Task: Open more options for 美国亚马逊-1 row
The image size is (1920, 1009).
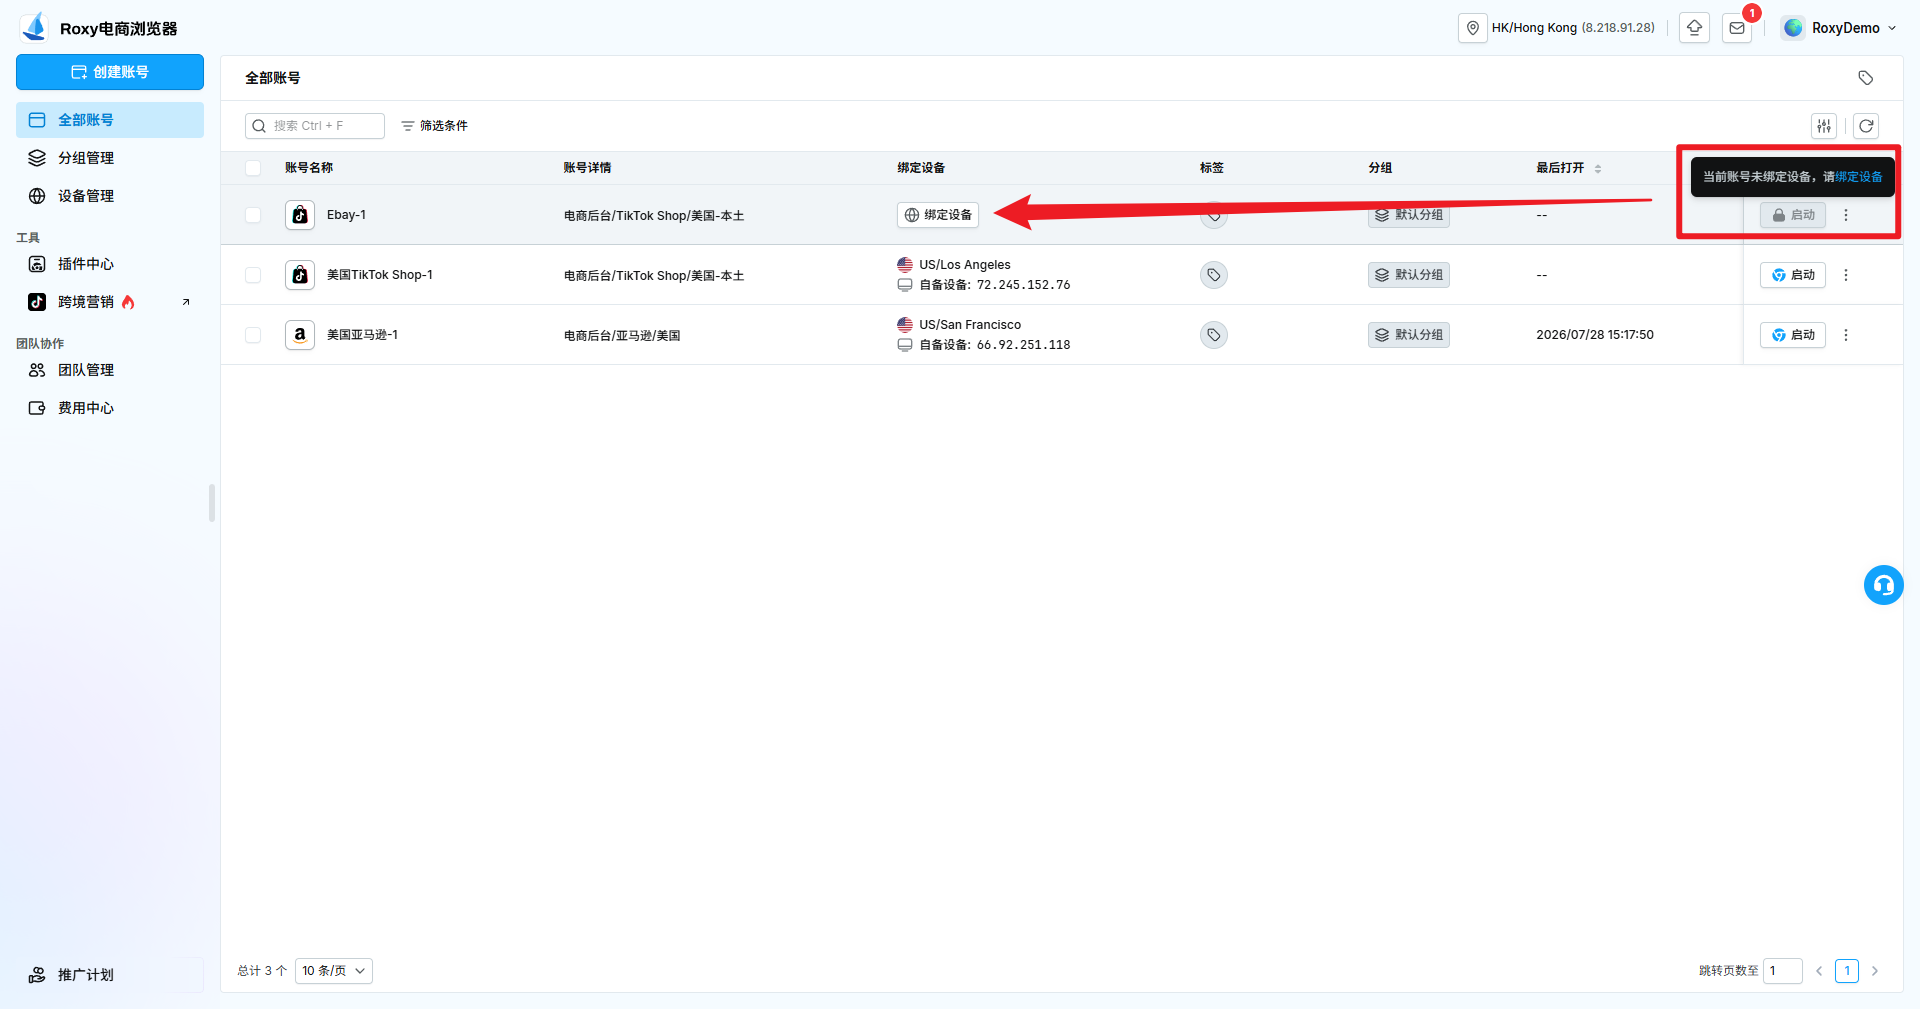Action: (1846, 335)
